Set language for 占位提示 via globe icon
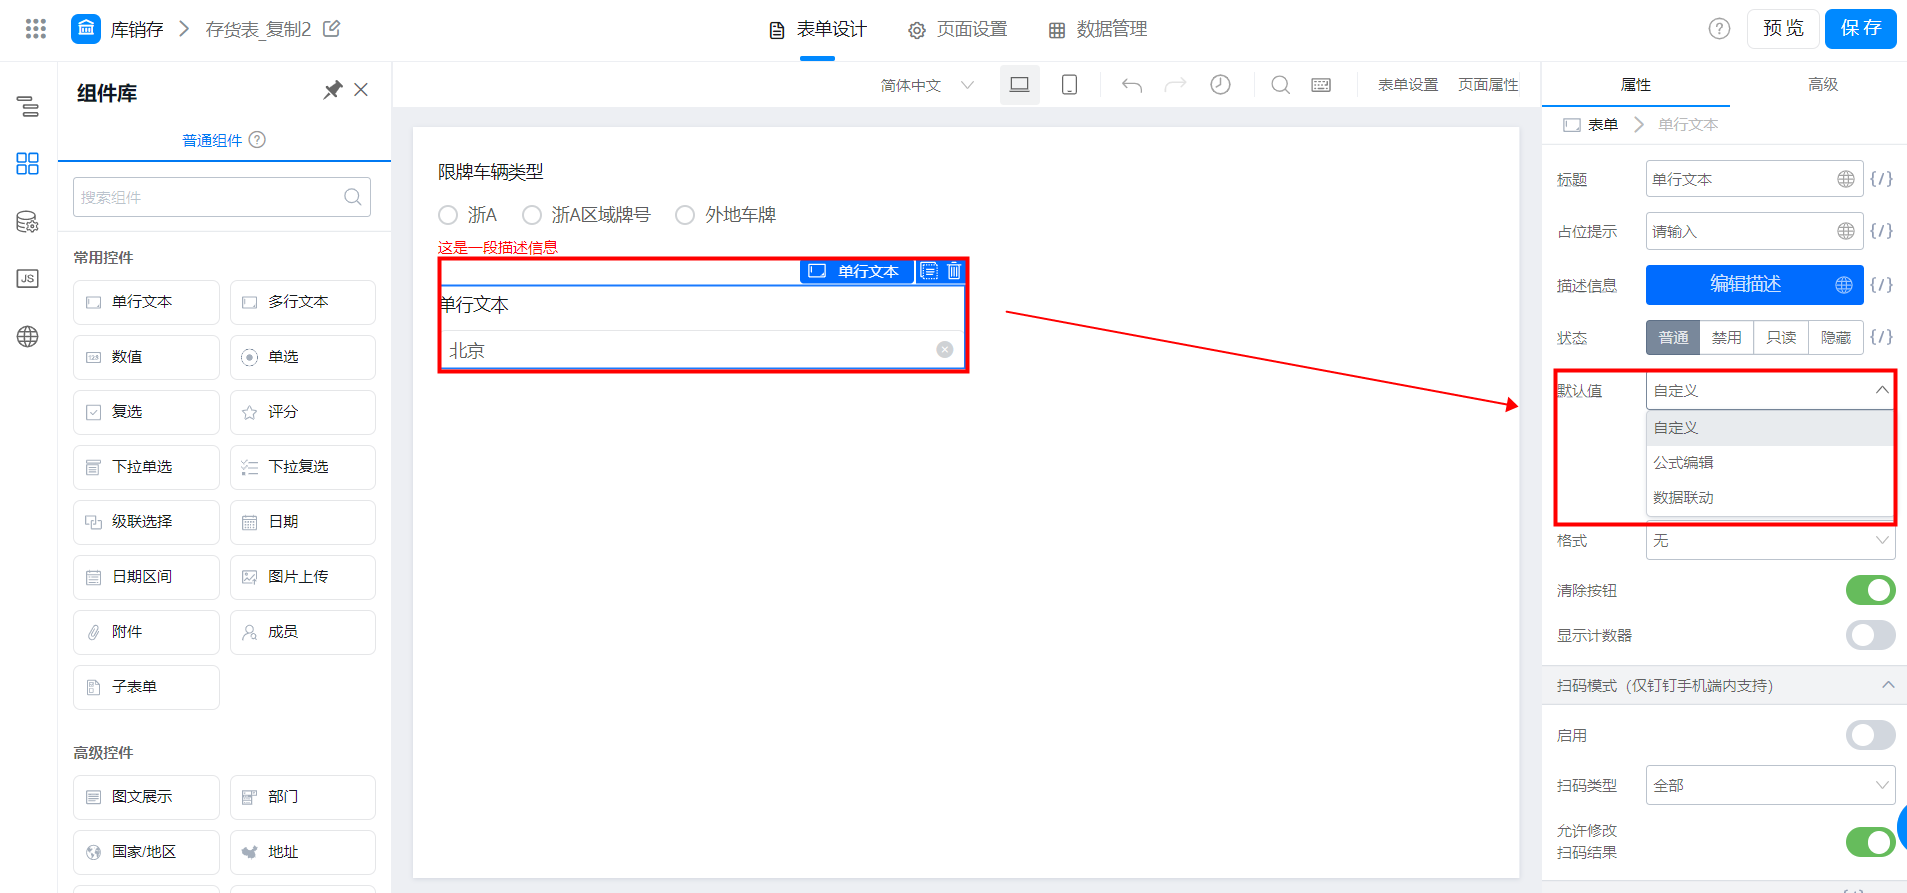The image size is (1907, 893). tap(1846, 231)
